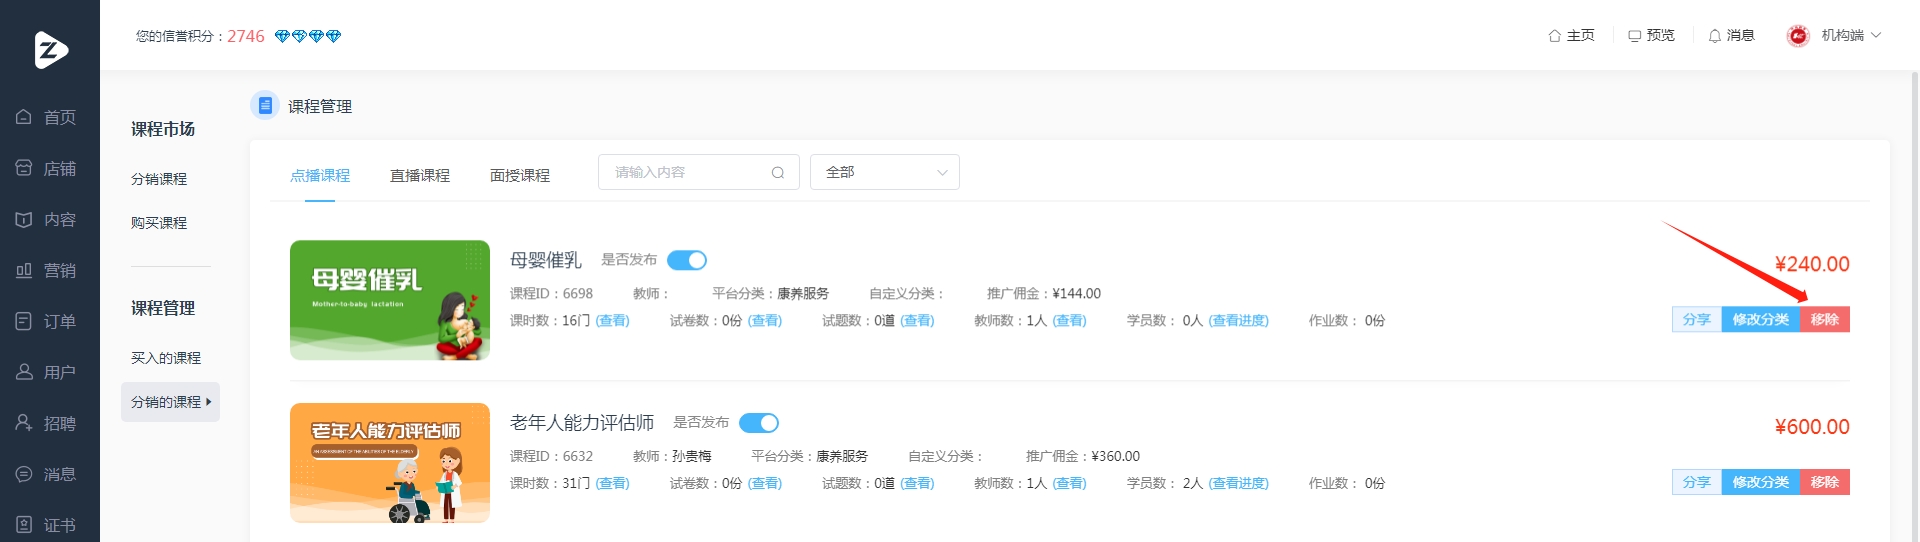View 教师数 link for 老年人能力评估师
Screen dimensions: 1920x542
(x=1069, y=484)
